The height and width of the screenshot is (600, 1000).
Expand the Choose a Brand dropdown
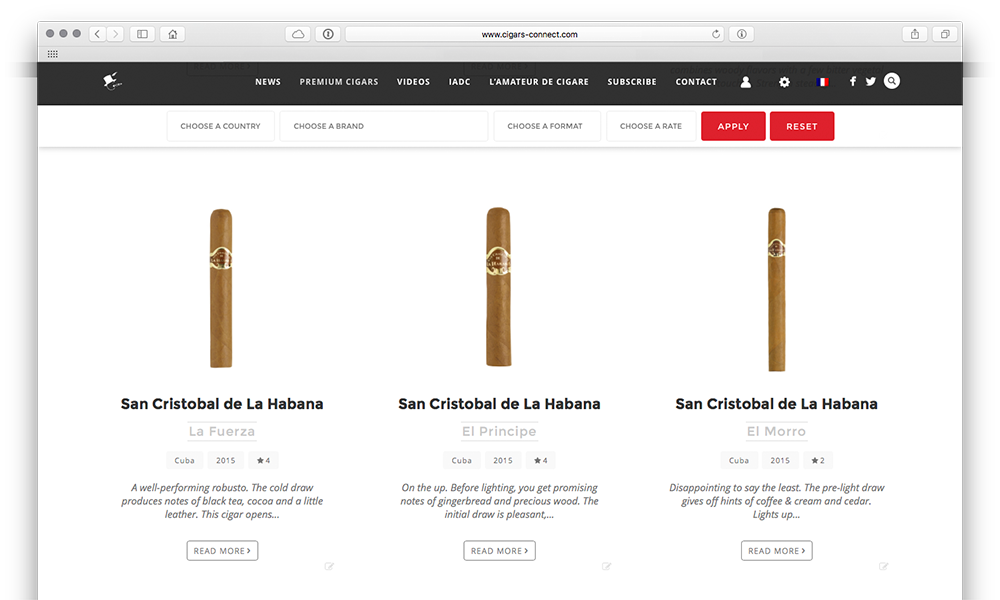coord(384,126)
